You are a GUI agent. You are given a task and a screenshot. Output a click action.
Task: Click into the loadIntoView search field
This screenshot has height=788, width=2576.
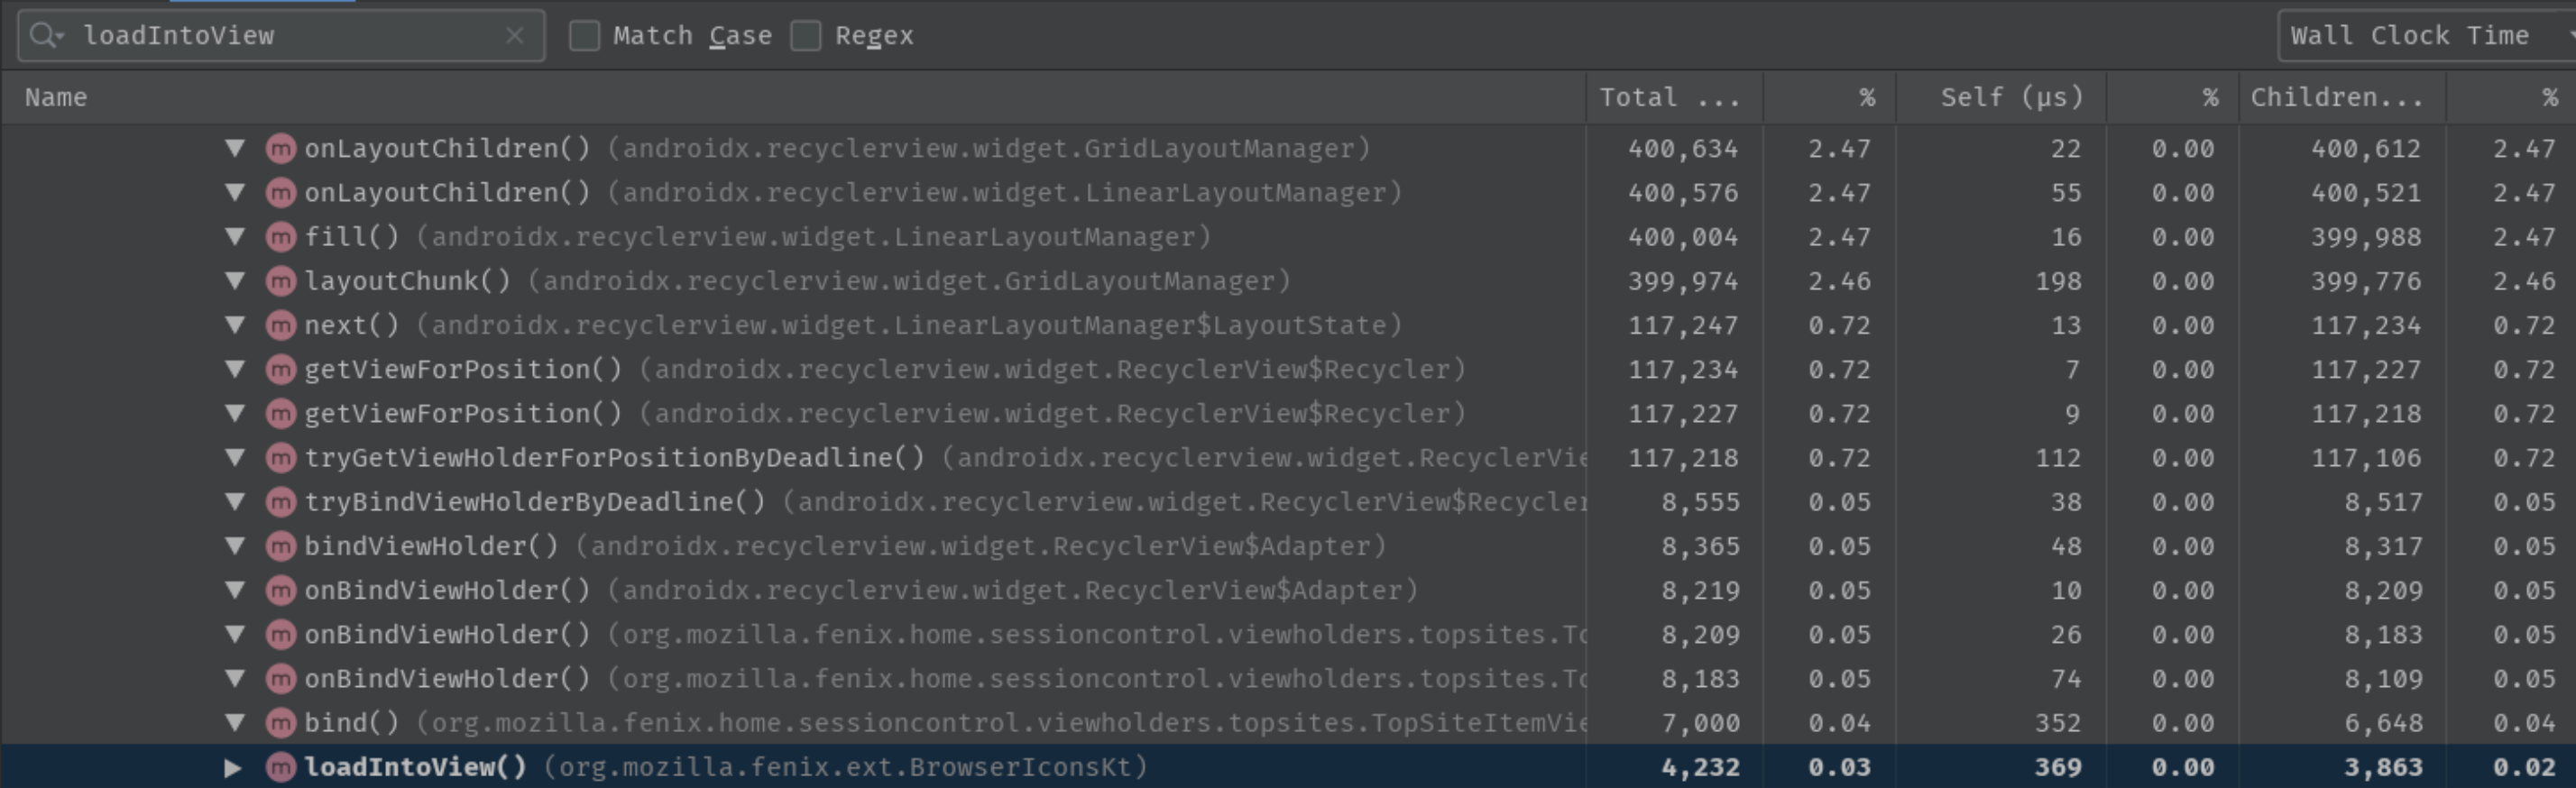[x=281, y=36]
